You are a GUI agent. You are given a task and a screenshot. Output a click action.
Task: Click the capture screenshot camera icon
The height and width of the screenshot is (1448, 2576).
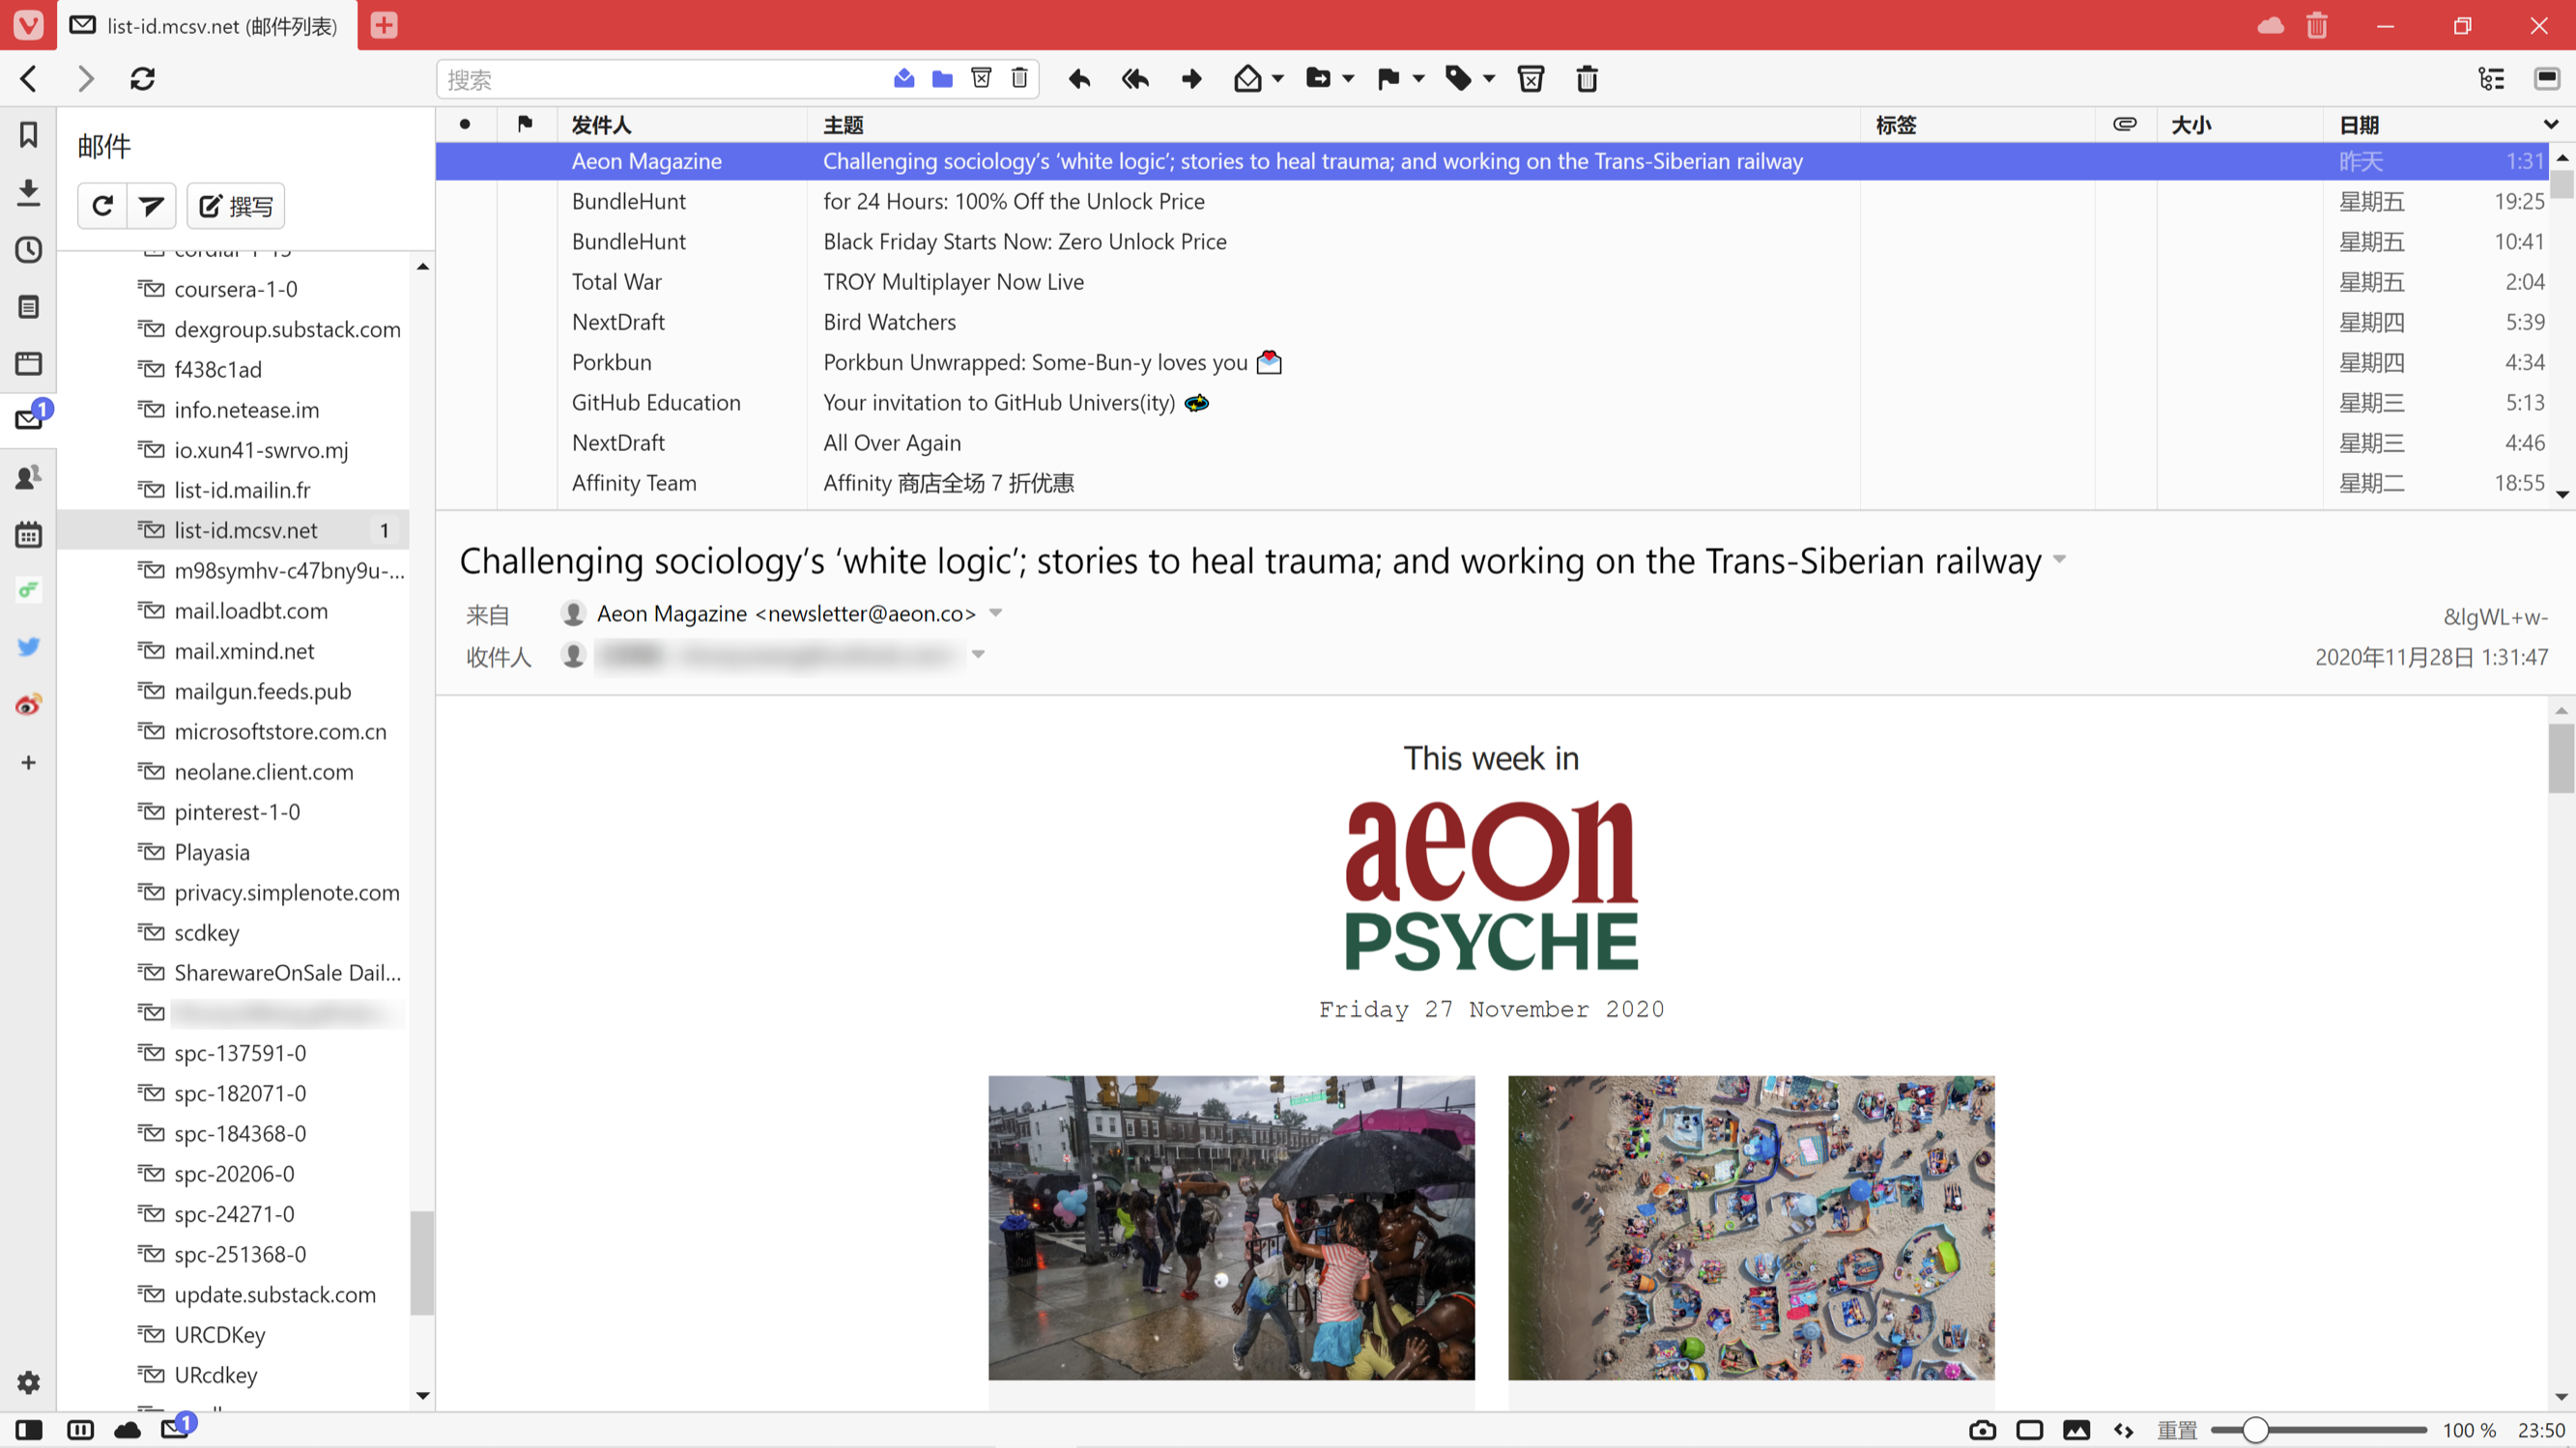[x=1982, y=1430]
